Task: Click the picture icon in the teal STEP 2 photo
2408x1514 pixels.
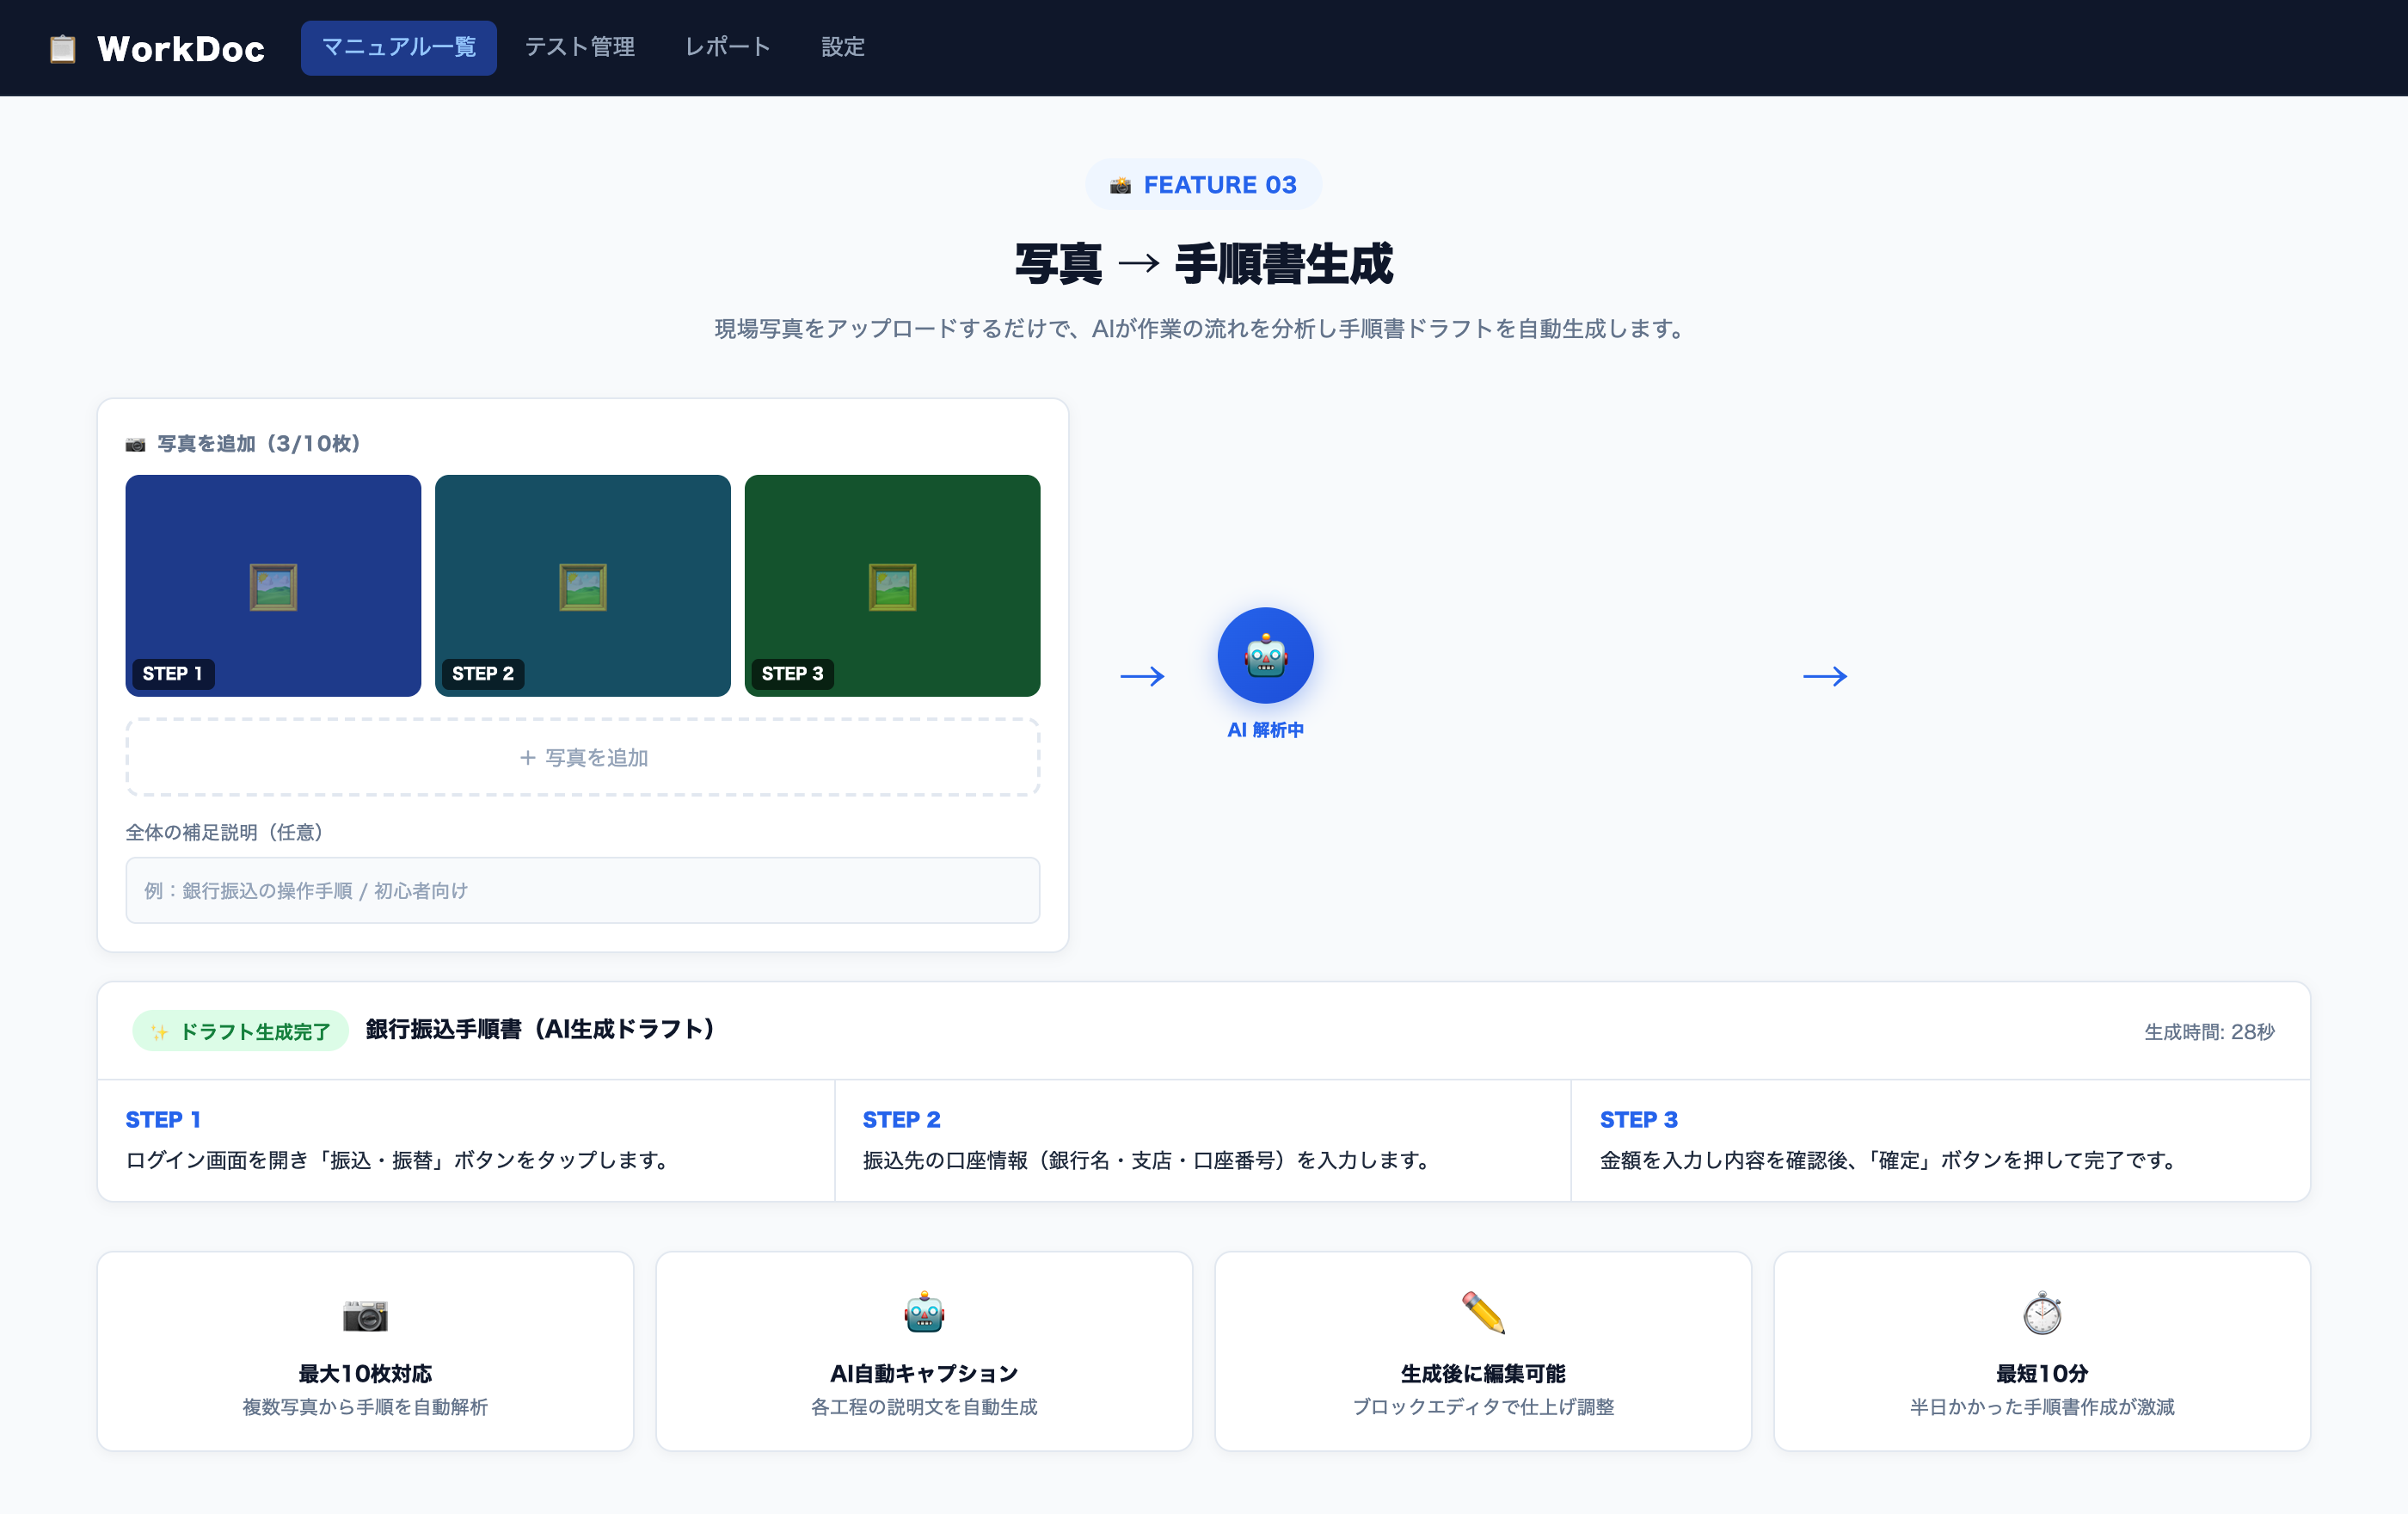Action: [583, 587]
